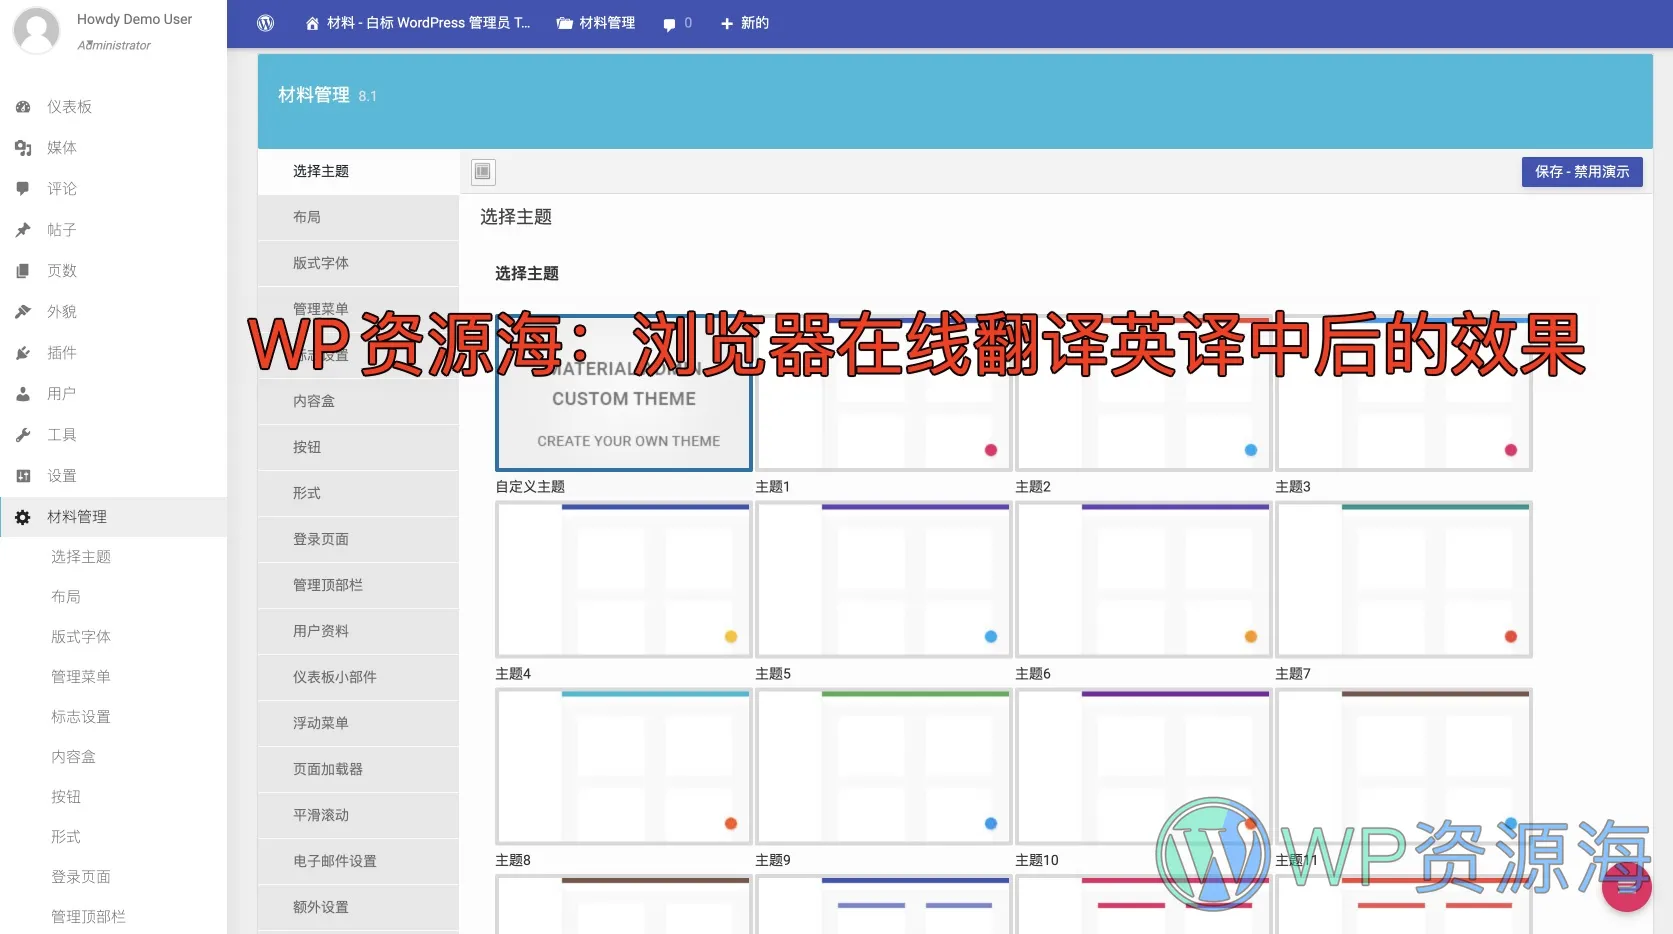This screenshot has width=1673, height=934.
Task: Choose the 主题7 theme thumbnail
Action: click(1403, 580)
